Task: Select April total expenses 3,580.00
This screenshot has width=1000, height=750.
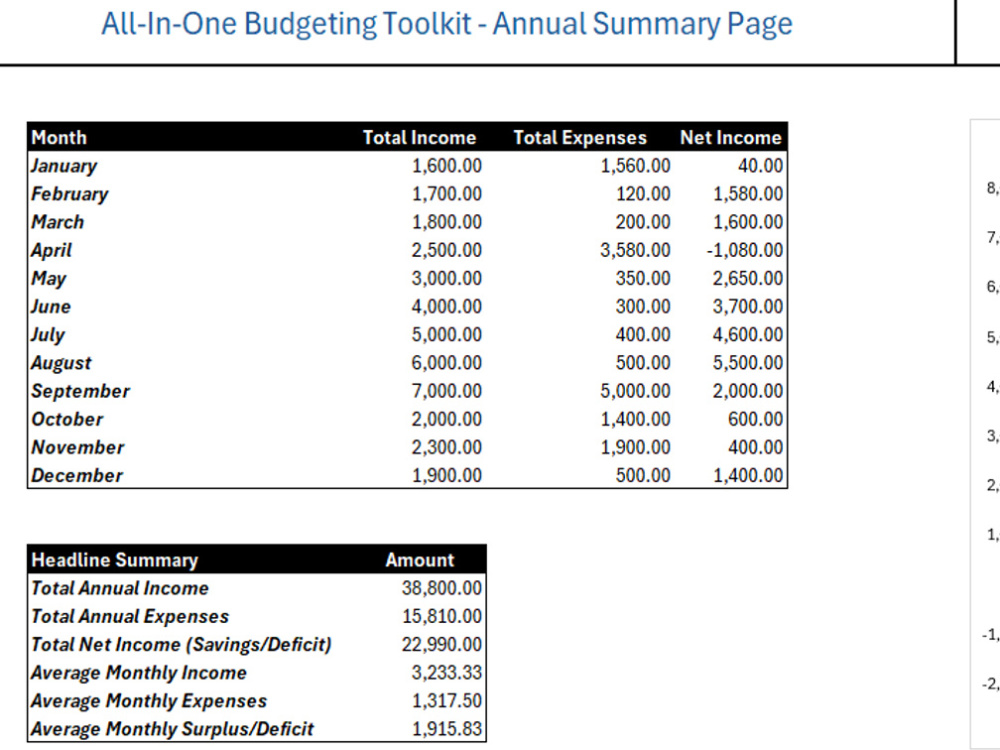Action: (x=635, y=250)
